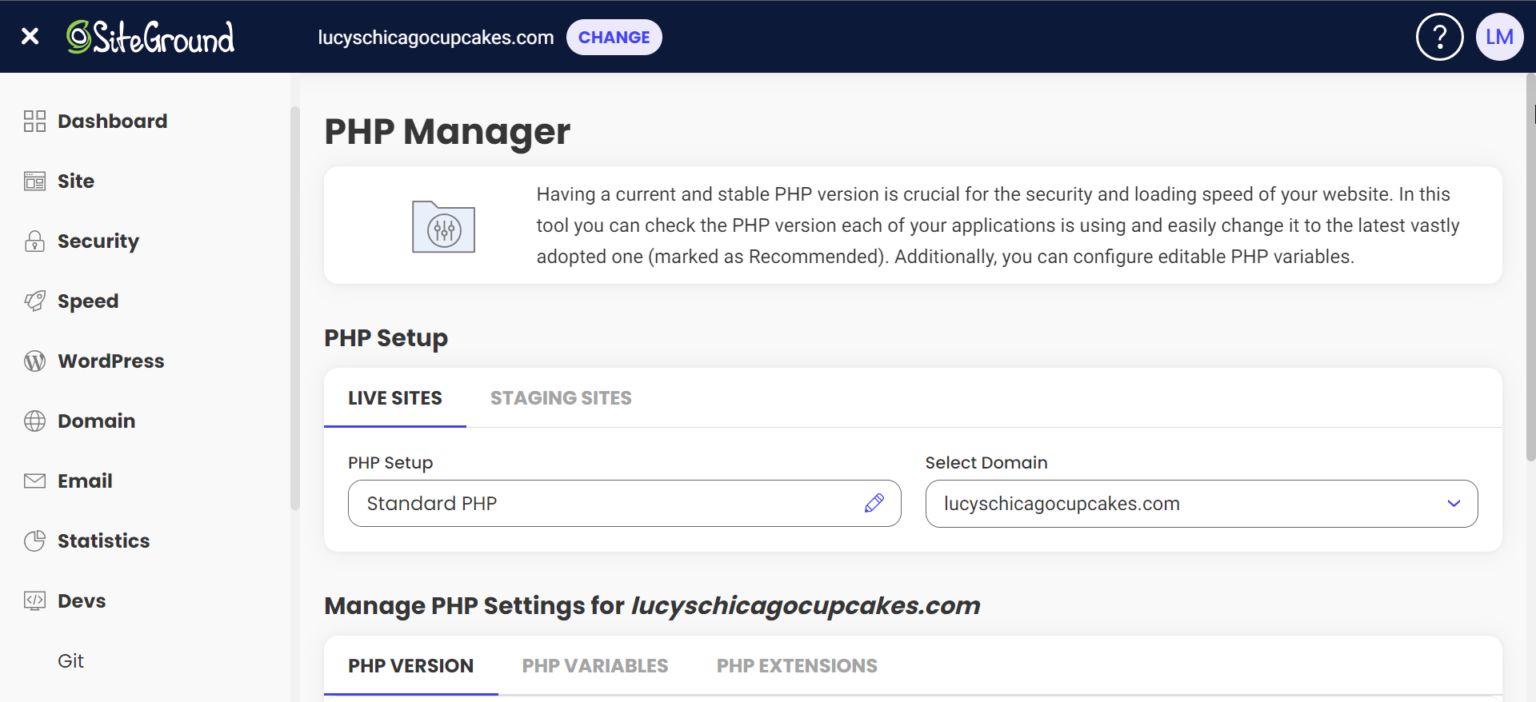Click the pencil icon to edit PHP Setup
The height and width of the screenshot is (702, 1536).
874,503
